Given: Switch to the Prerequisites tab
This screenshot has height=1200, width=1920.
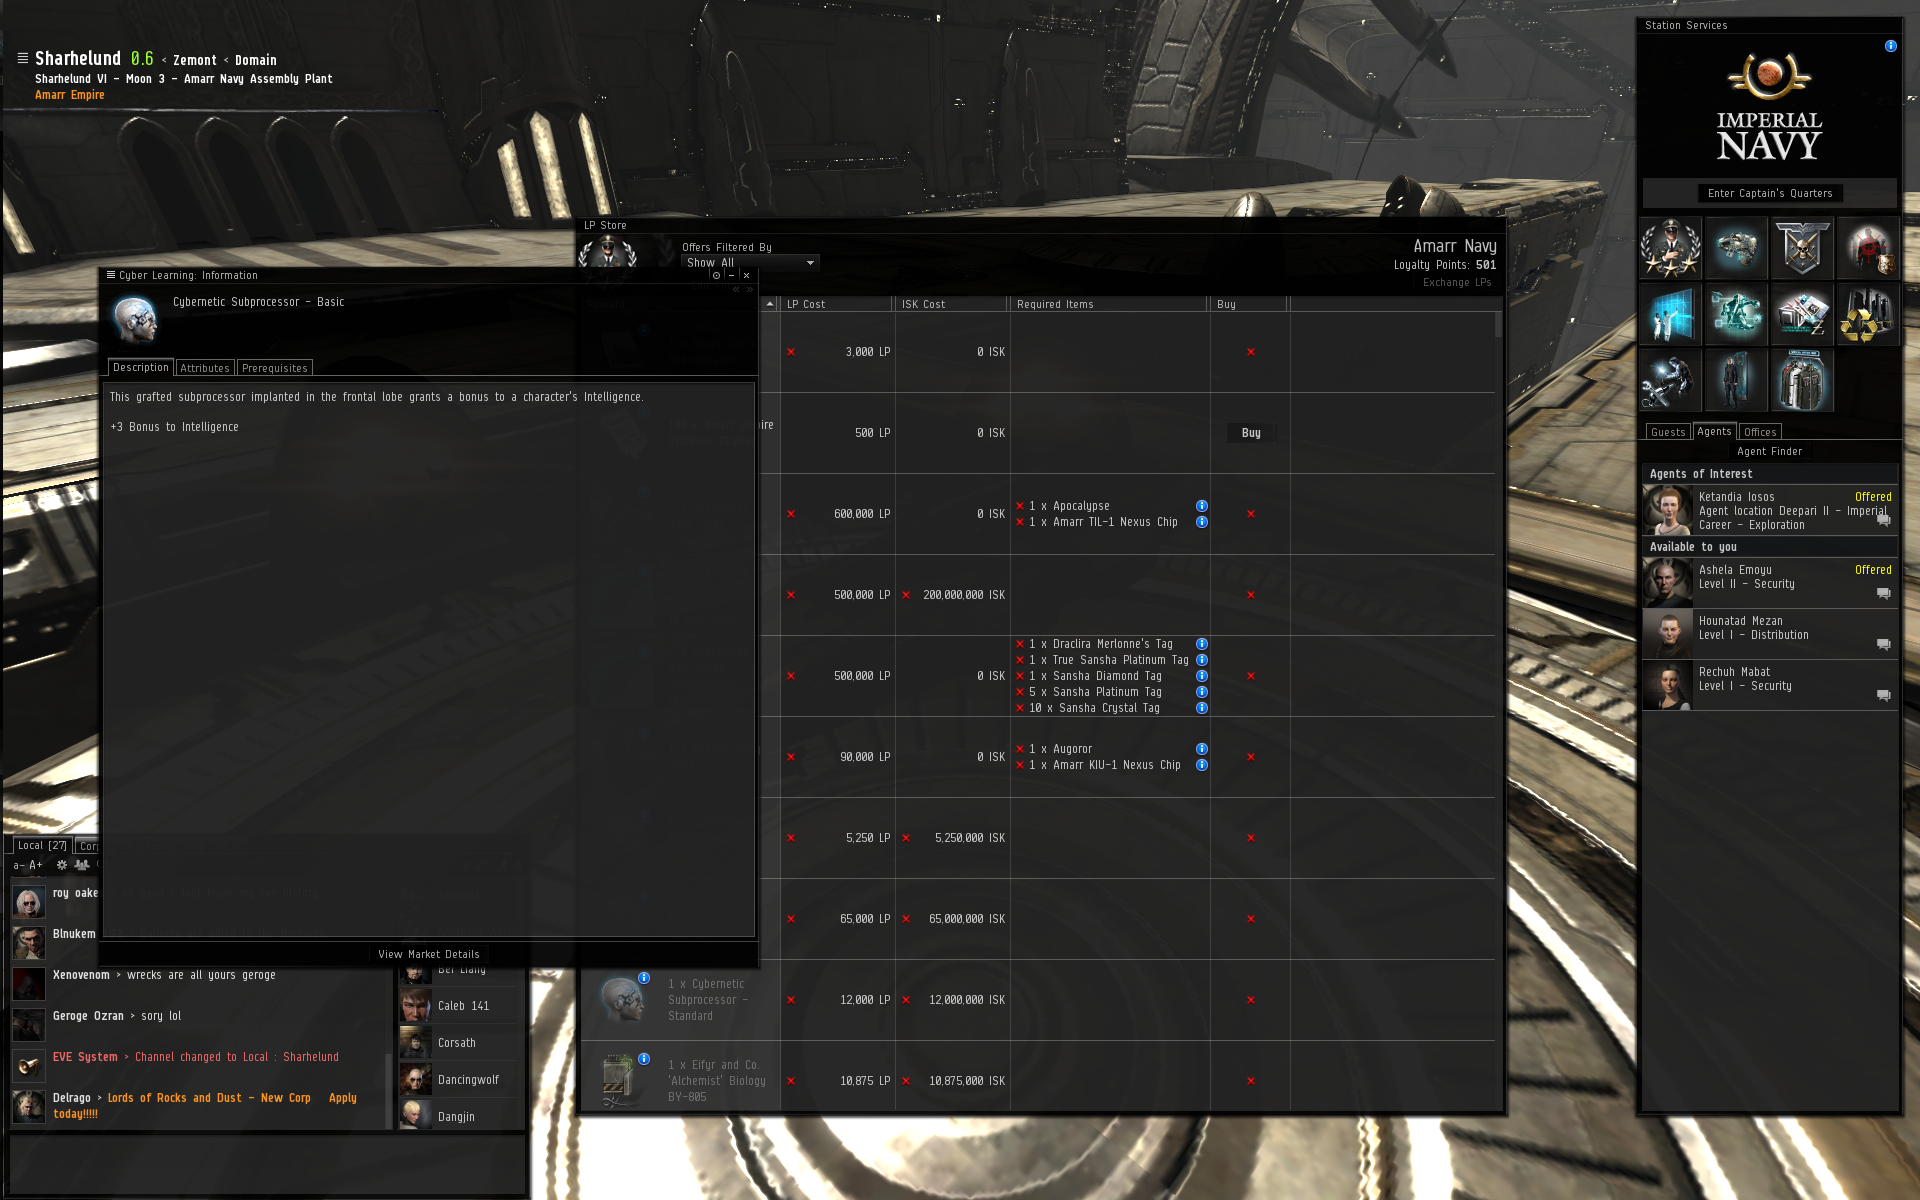Looking at the screenshot, I should 275,368.
